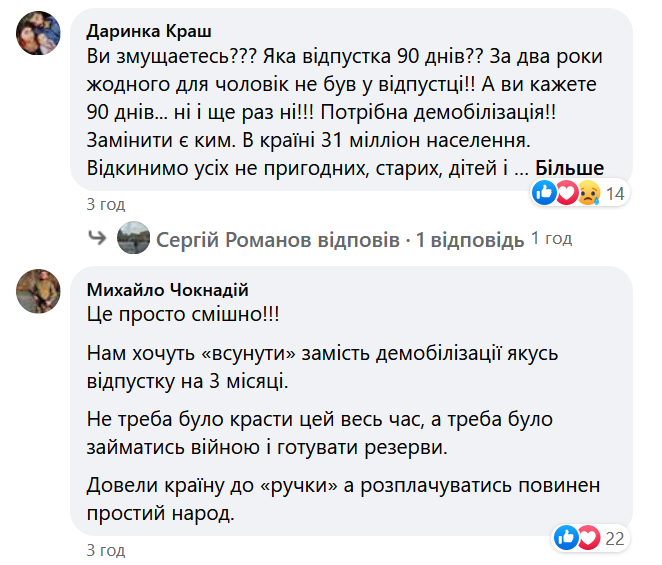
Task: Click the sad face reaction beside 14
Action: (x=587, y=192)
